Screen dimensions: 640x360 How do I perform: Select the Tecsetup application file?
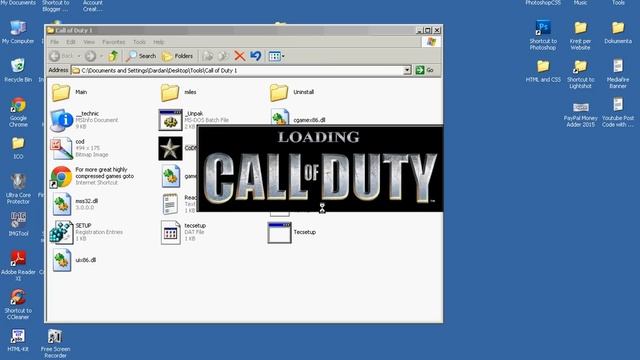point(280,232)
